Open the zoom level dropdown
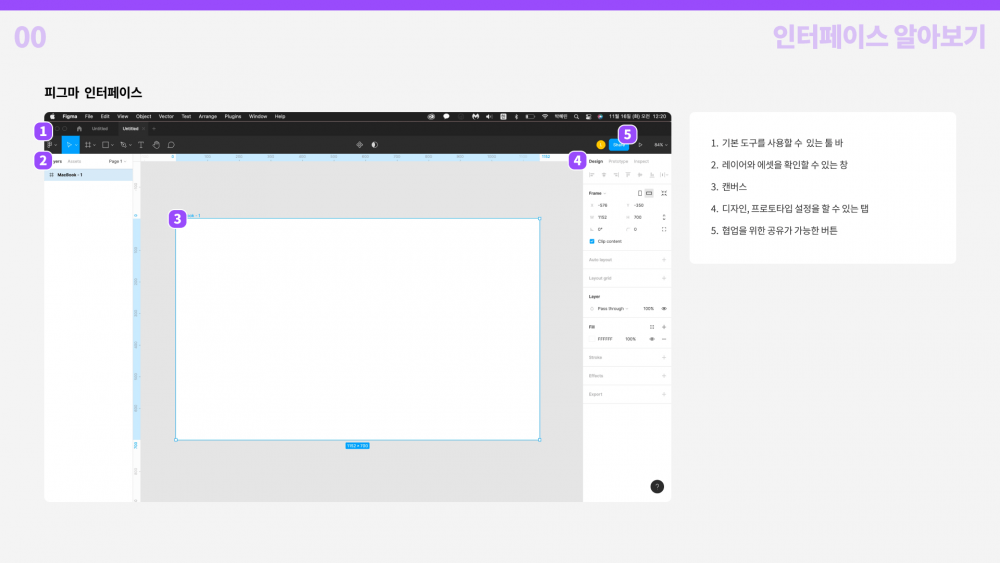The image size is (1000, 563). (x=660, y=145)
